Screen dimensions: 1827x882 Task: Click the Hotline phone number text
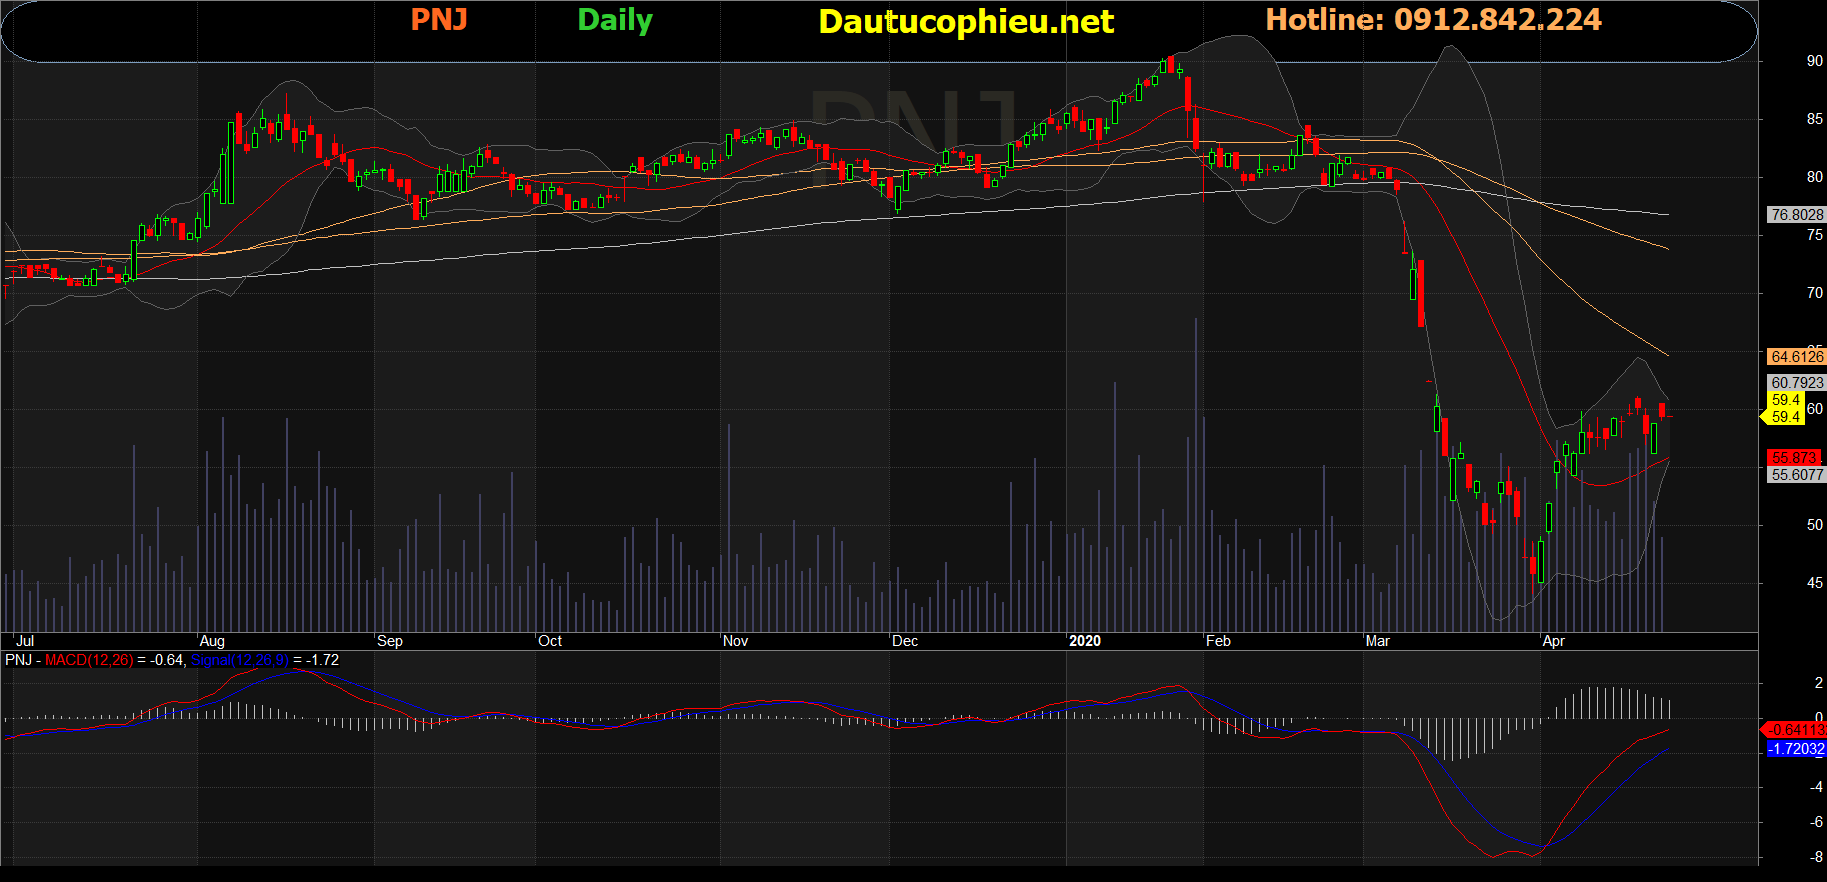click(x=1433, y=20)
